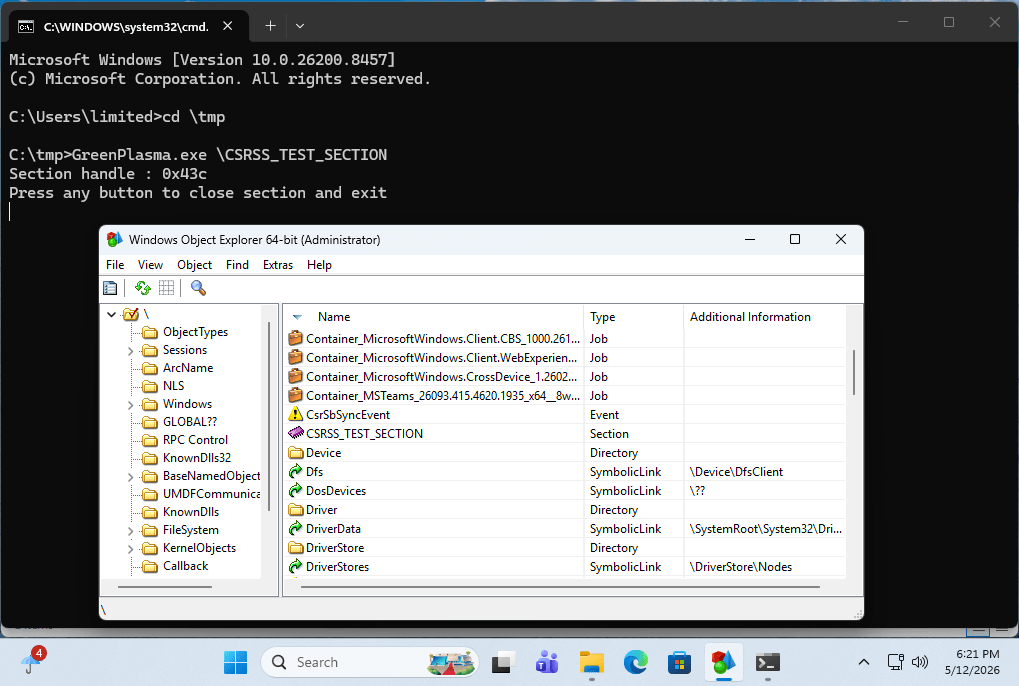This screenshot has height=686, width=1019.
Task: Expand the FileSystem tree node
Action: pos(131,531)
